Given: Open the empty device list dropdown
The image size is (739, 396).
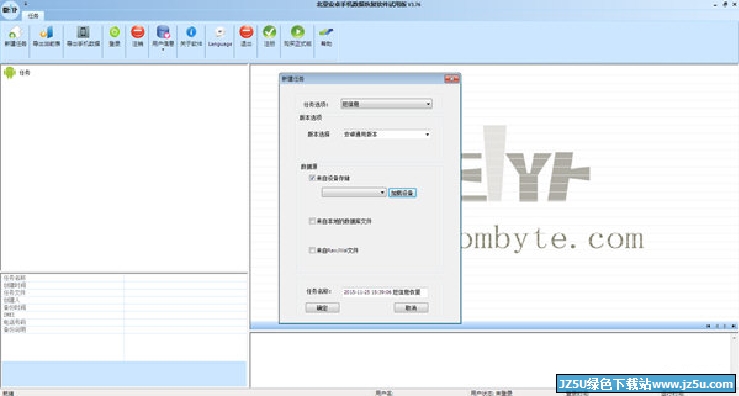Looking at the screenshot, I should 354,192.
